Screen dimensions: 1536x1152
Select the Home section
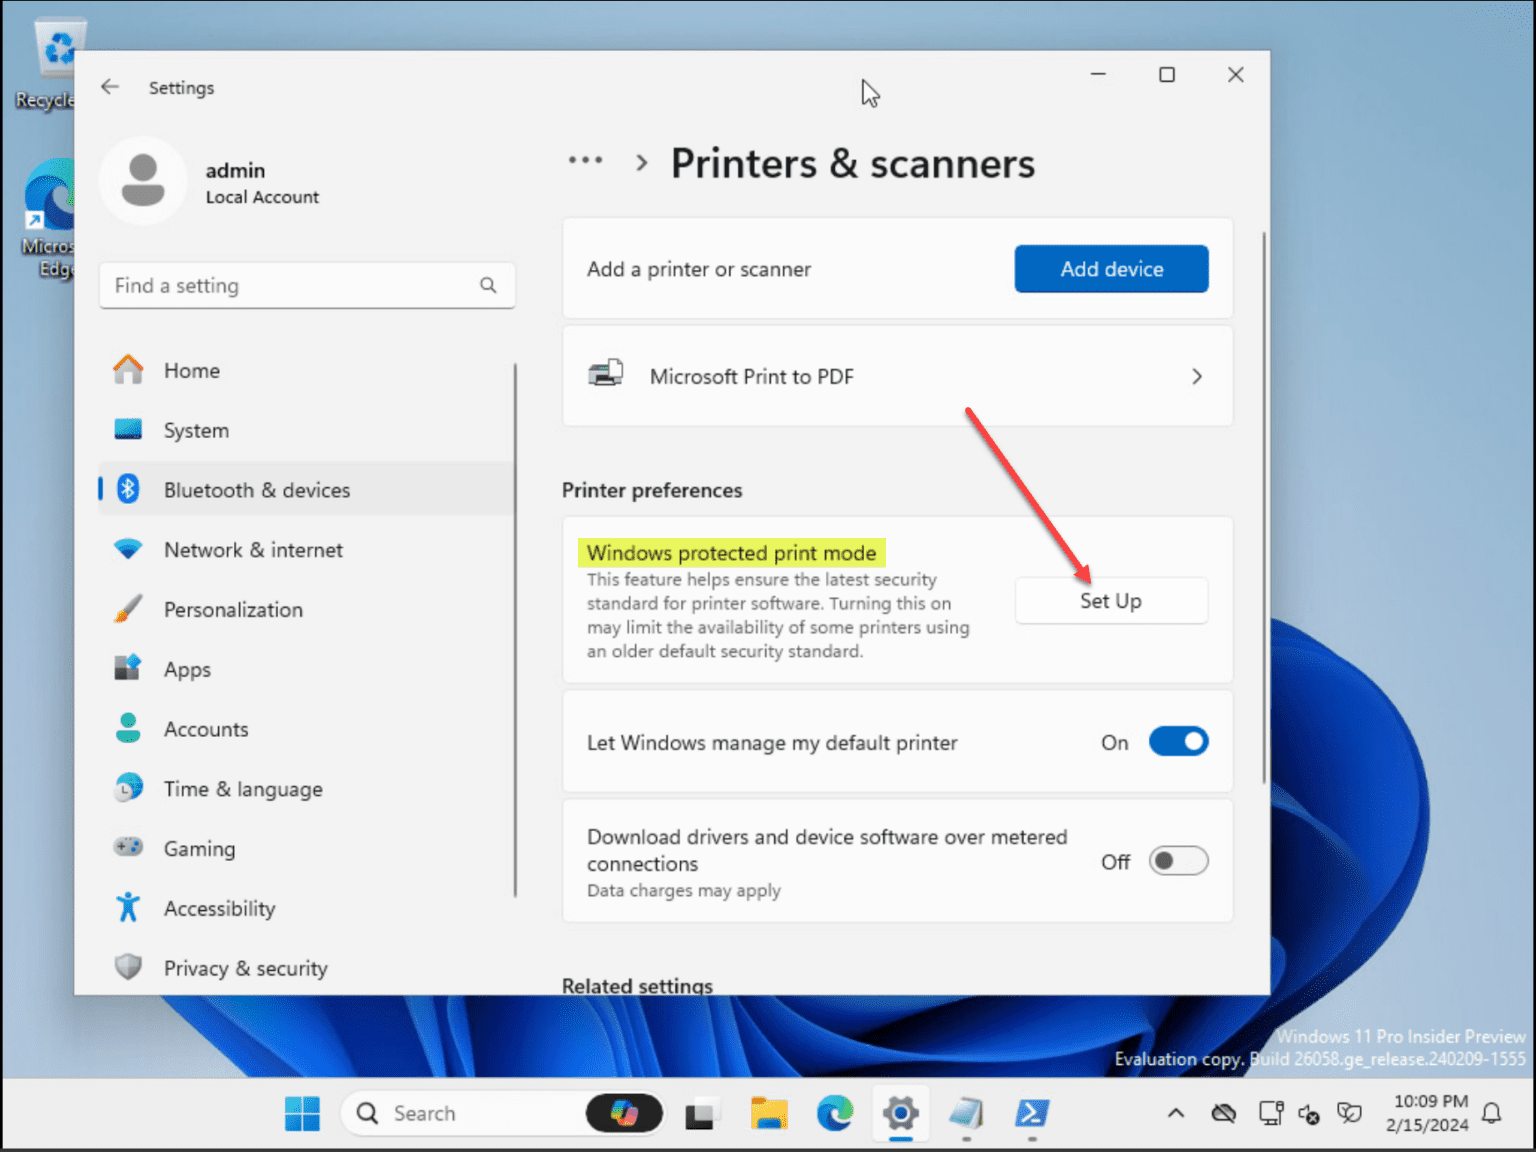point(191,370)
